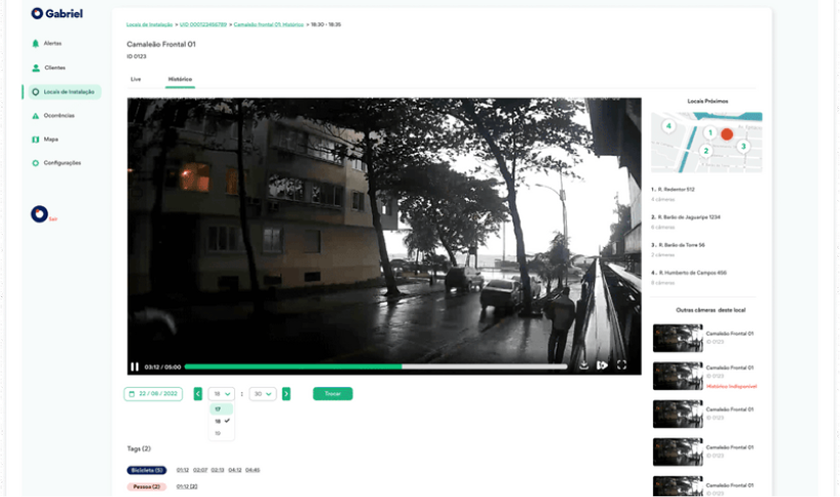Click map pin number 4
This screenshot has height=497, width=840.
(668, 126)
